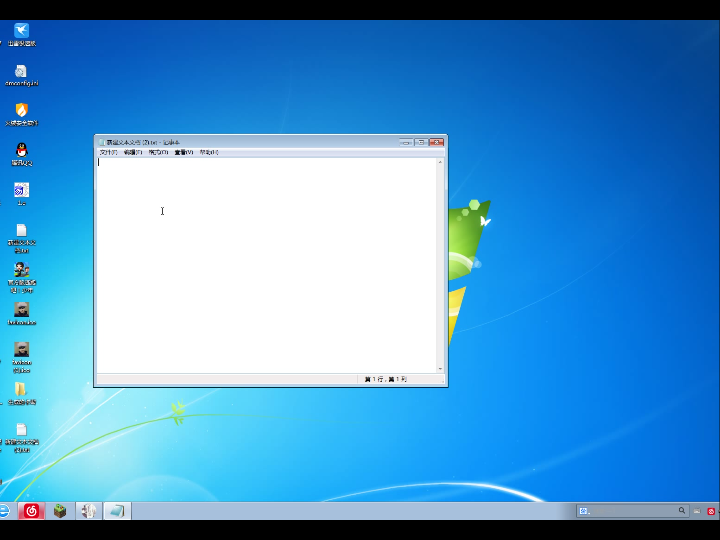
Task: Open the 查看(V) menu in Notepad
Action: (184, 152)
